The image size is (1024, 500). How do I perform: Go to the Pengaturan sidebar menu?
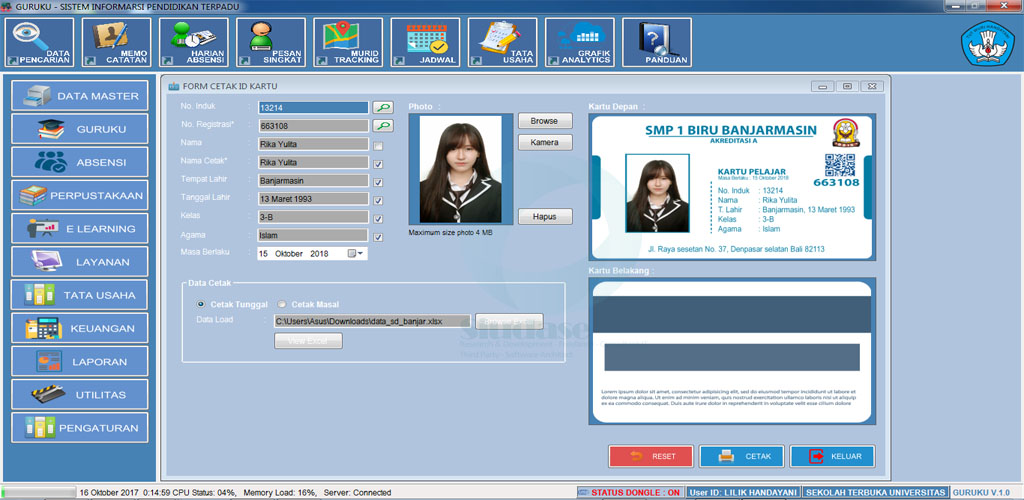80,427
